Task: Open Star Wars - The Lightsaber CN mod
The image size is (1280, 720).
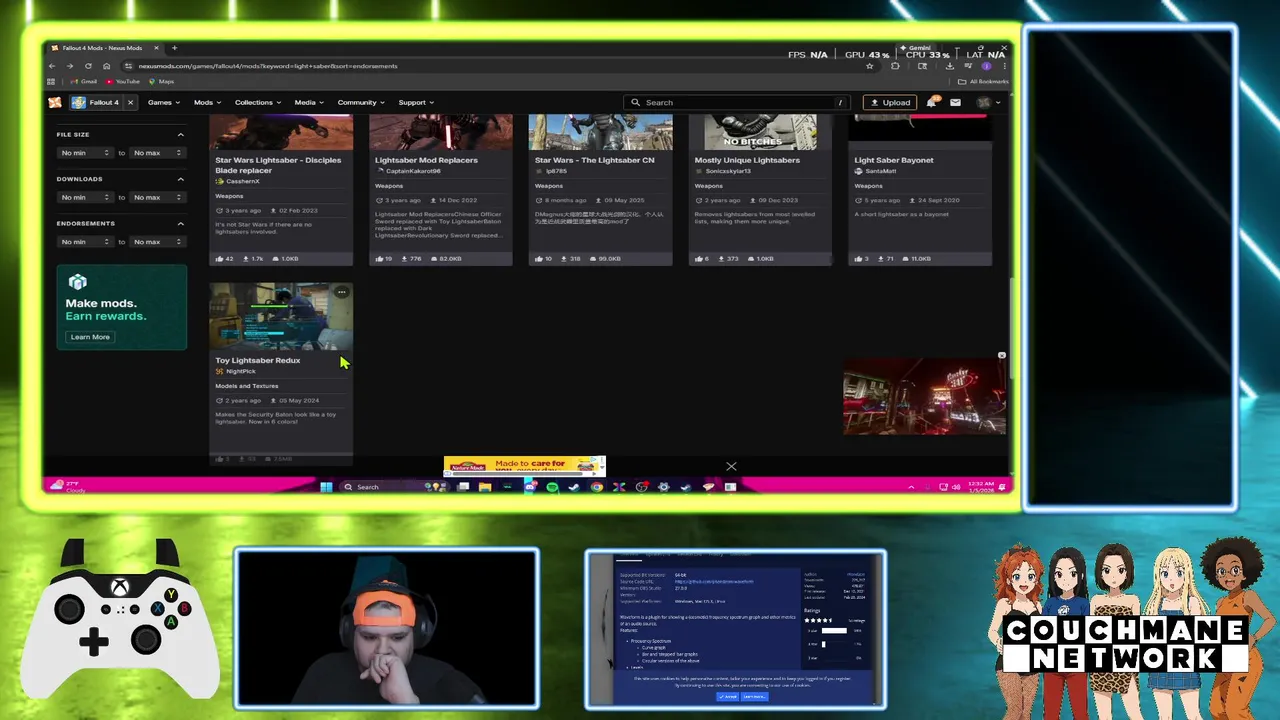Action: tap(595, 160)
